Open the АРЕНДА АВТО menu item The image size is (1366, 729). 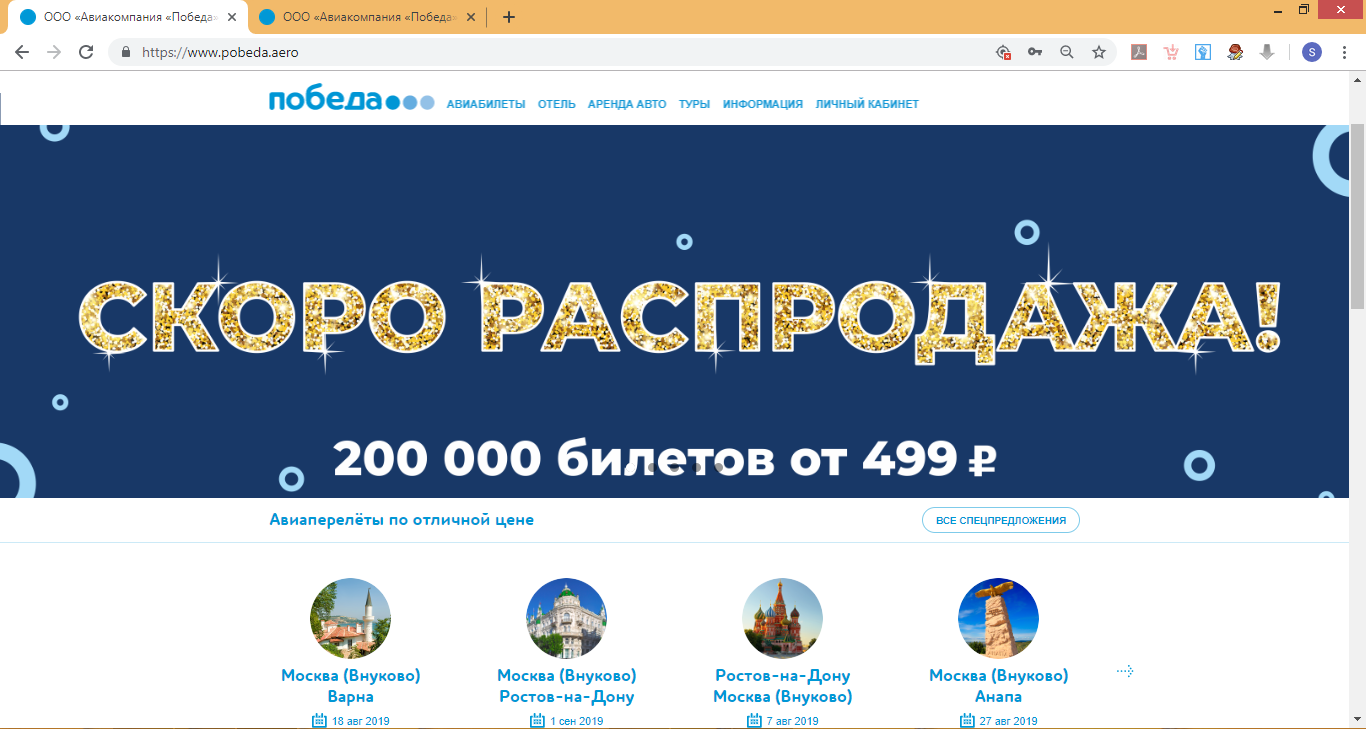click(627, 104)
